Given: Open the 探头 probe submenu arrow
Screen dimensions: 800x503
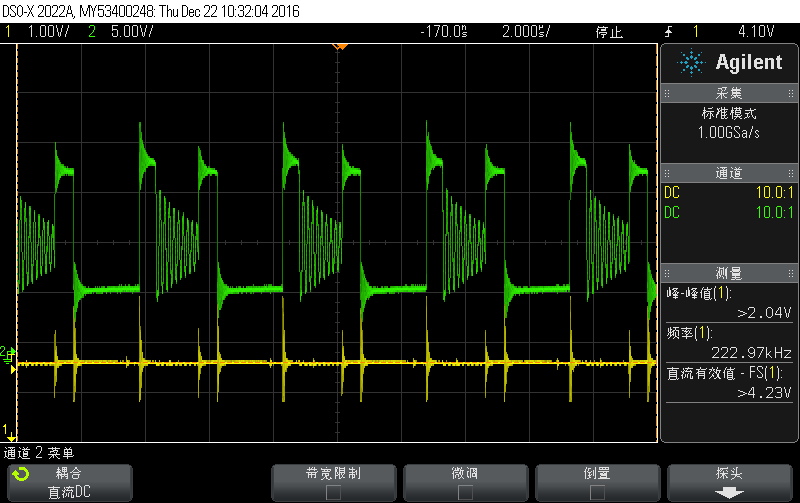Looking at the screenshot, I should pos(729,493).
